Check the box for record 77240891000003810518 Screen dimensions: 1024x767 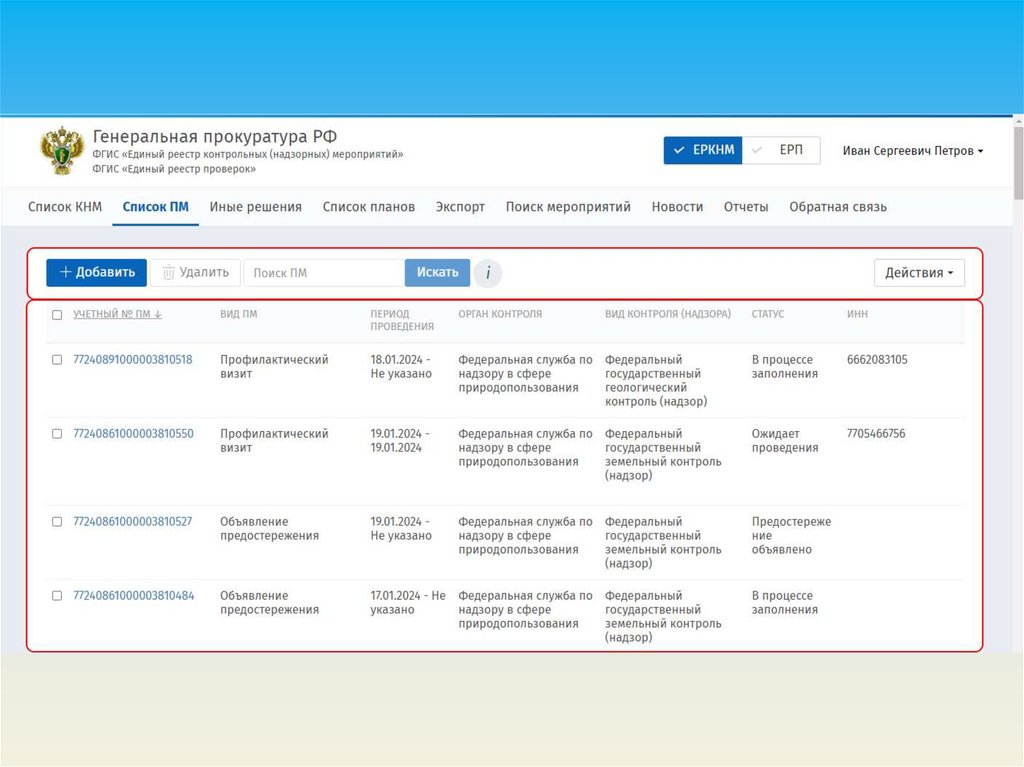click(x=57, y=360)
